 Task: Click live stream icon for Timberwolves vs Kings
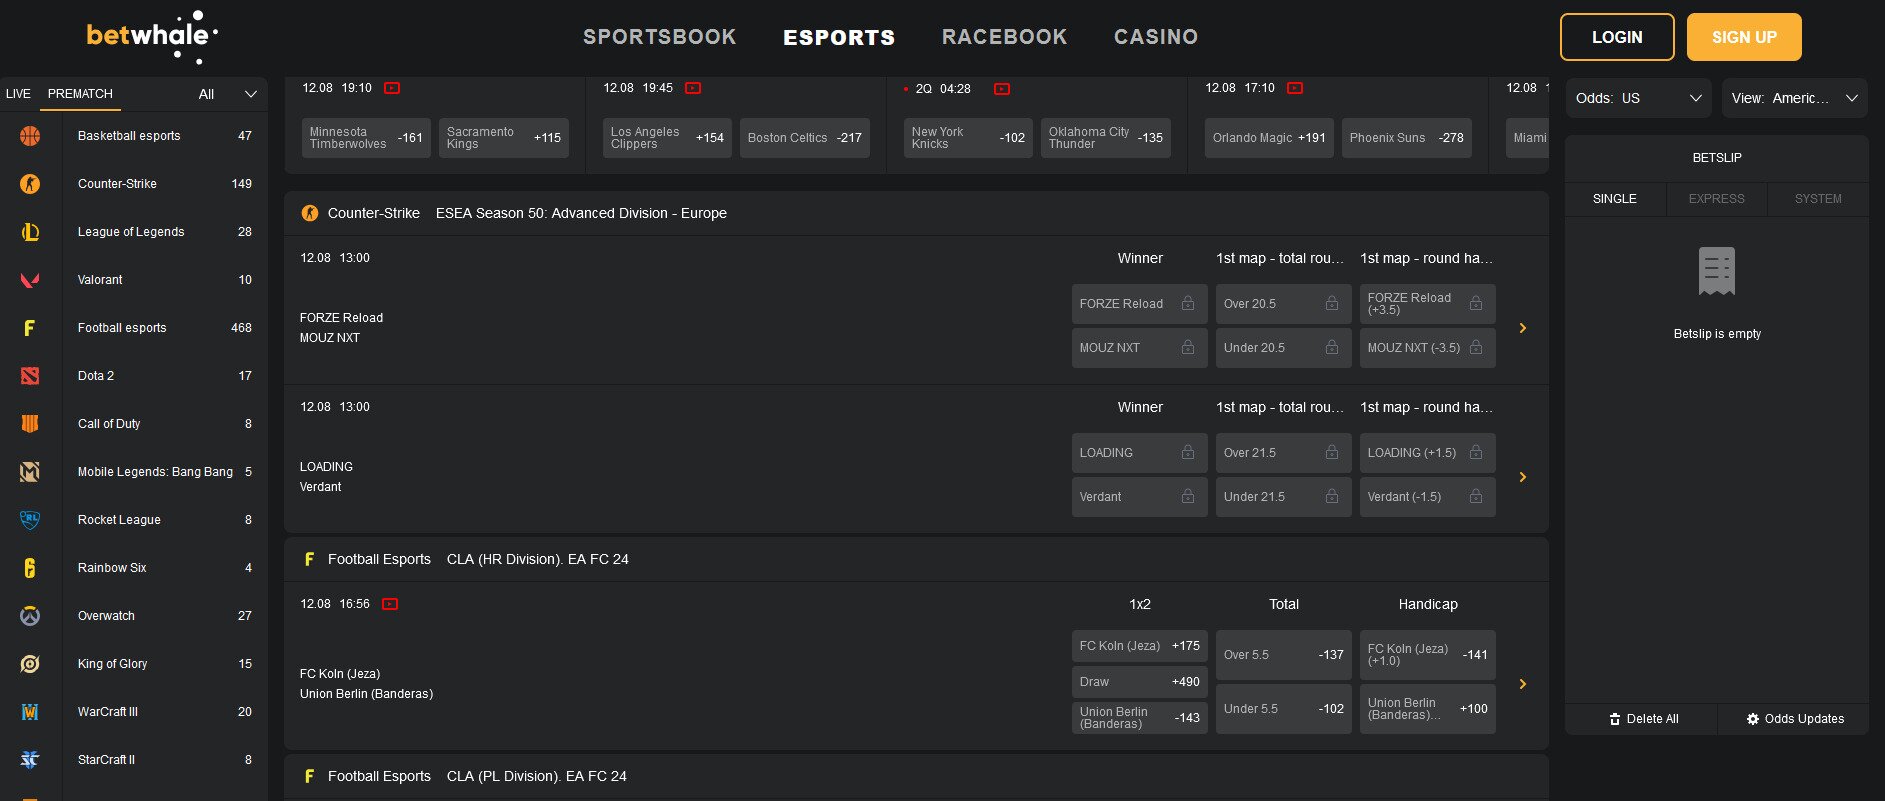tap(392, 88)
